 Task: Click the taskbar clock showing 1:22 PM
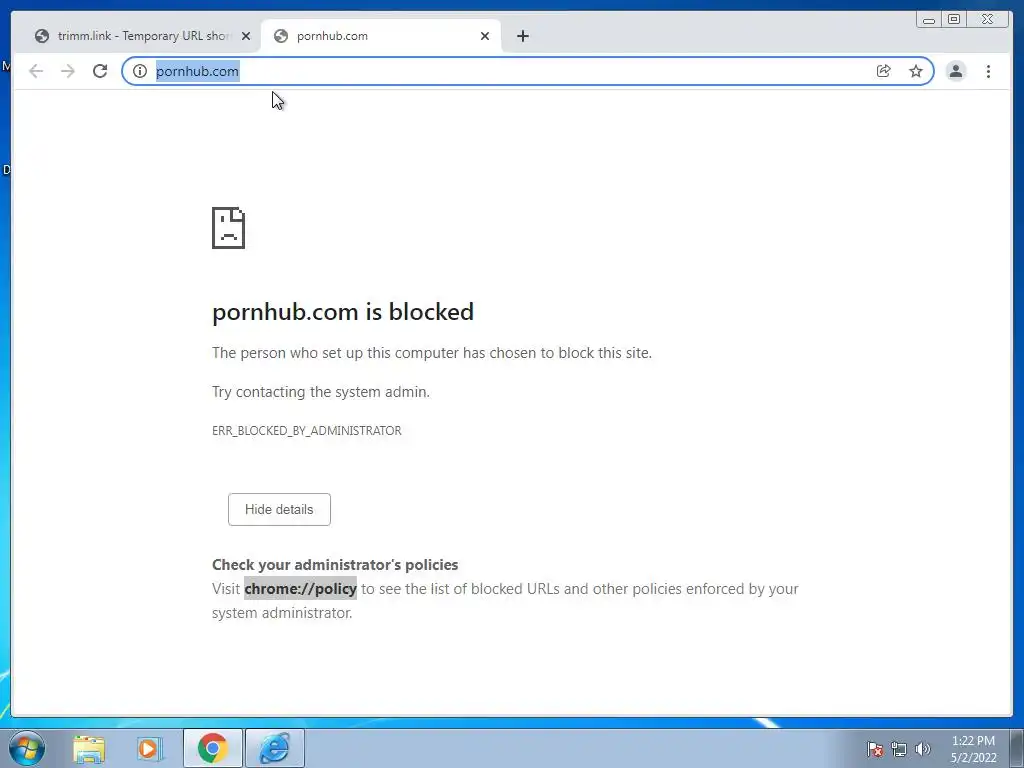tap(973, 748)
